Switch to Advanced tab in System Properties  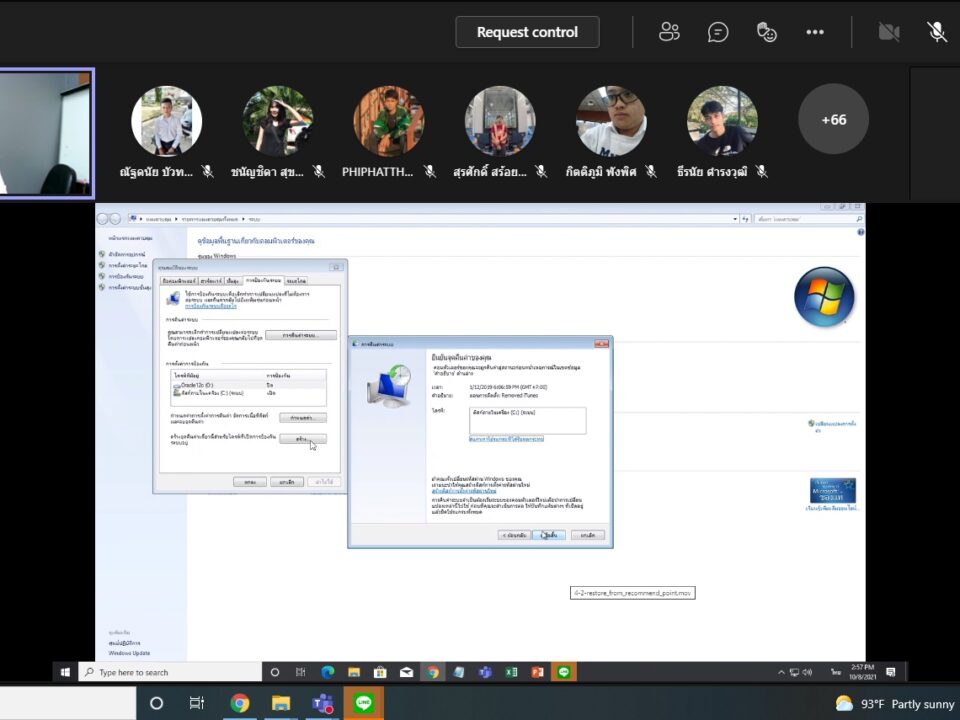pos(233,280)
